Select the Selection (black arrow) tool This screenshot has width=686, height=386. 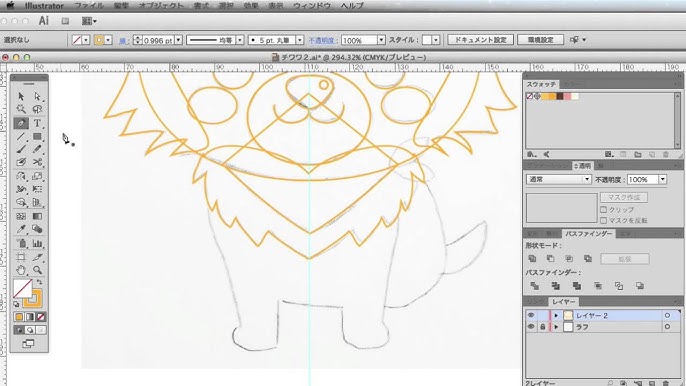21,96
